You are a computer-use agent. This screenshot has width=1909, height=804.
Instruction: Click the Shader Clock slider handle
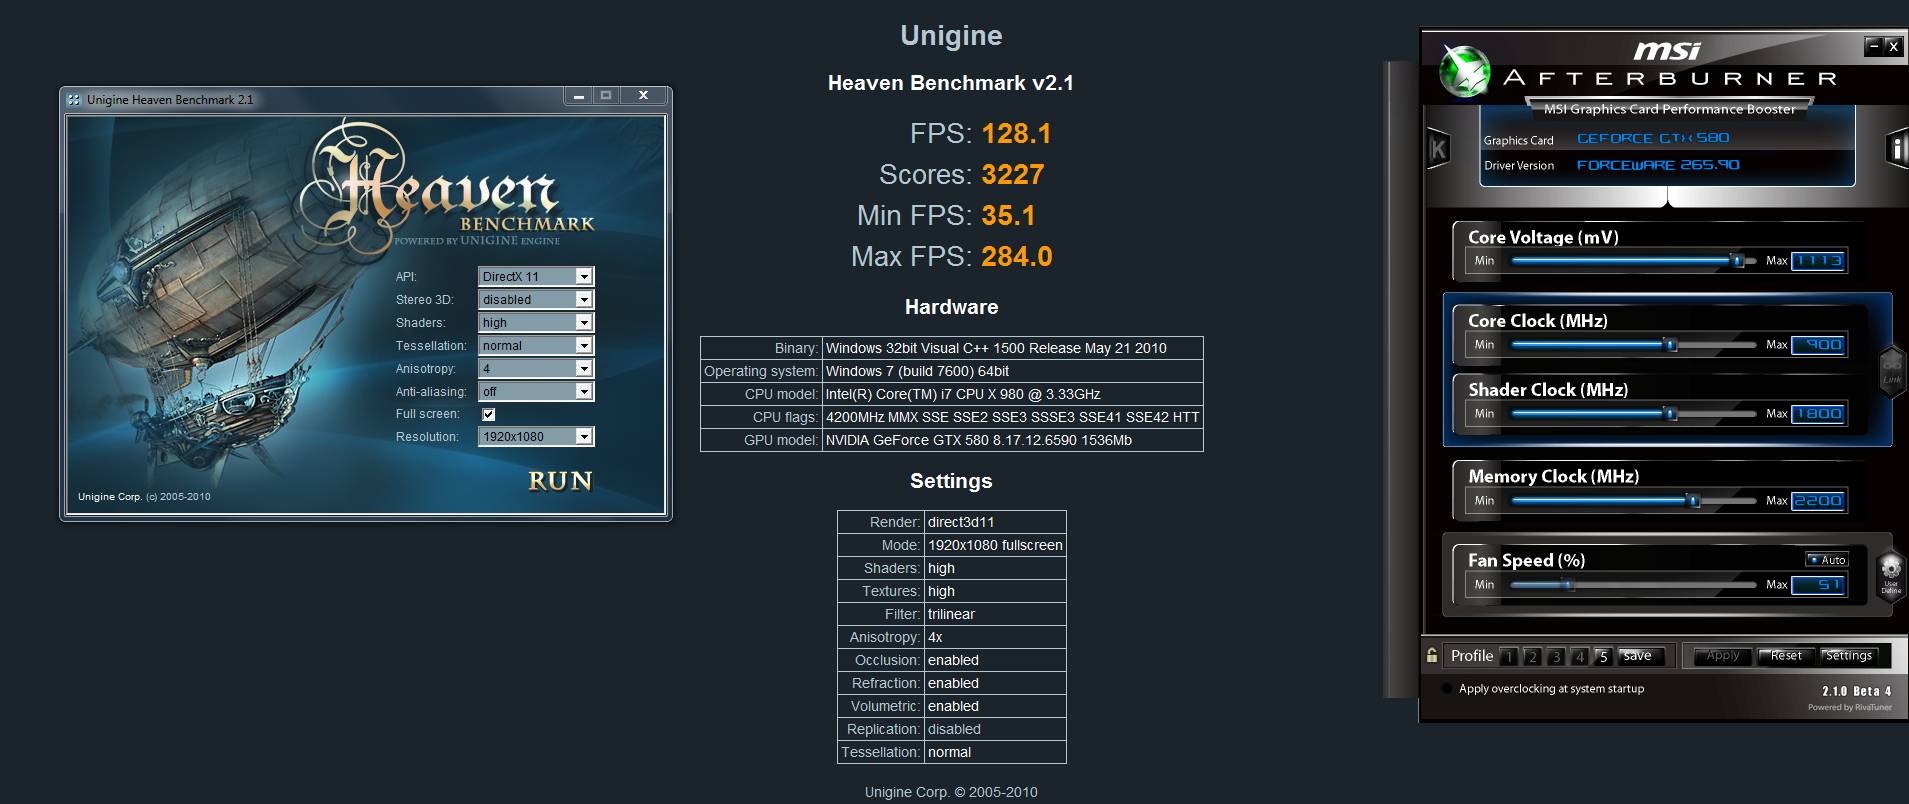[x=1669, y=414]
